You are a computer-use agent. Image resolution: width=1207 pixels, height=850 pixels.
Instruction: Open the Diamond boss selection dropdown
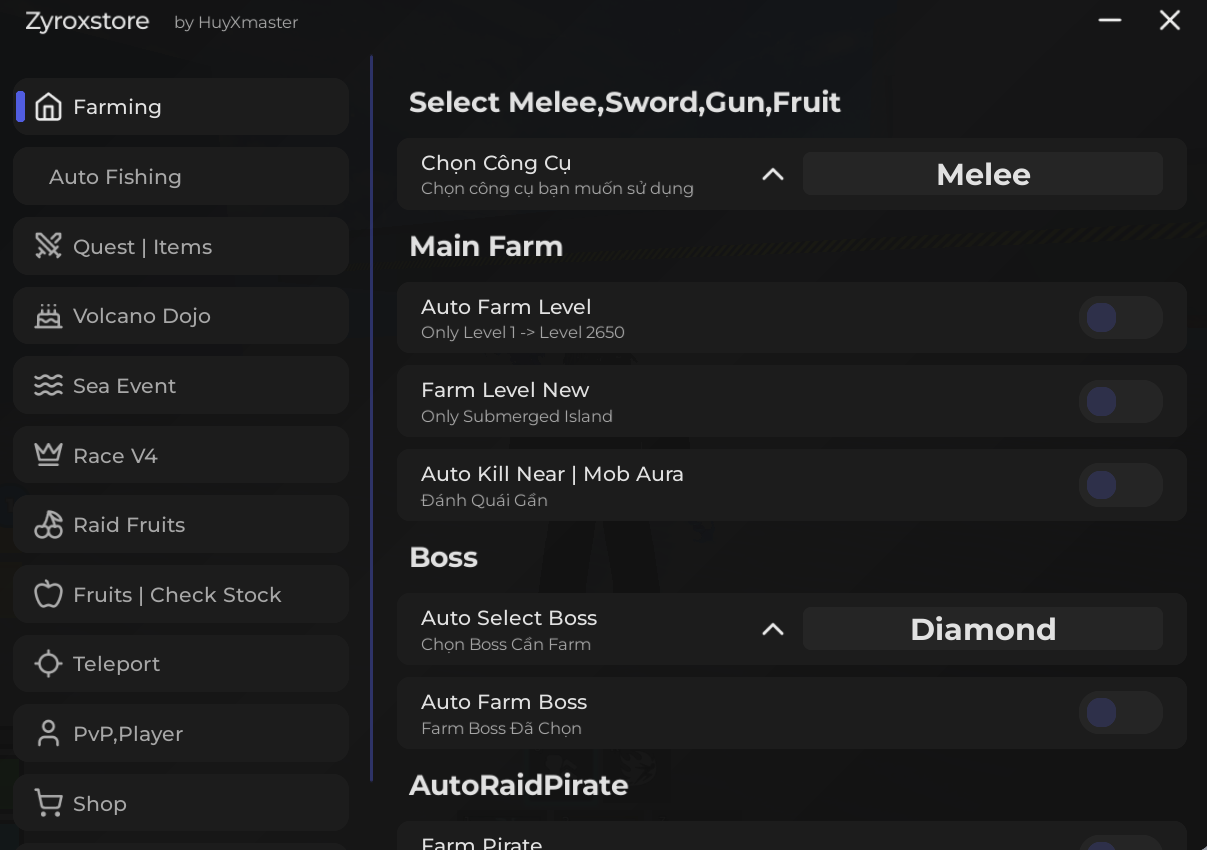coord(982,629)
